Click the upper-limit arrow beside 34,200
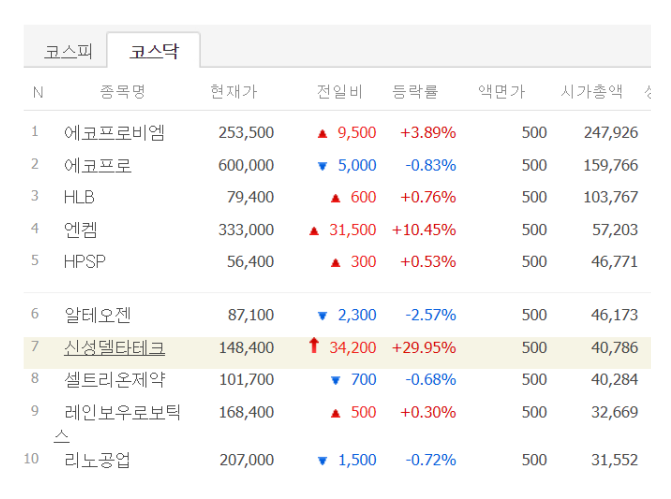Screen dimensions: 671x499 pyautogui.click(x=314, y=345)
